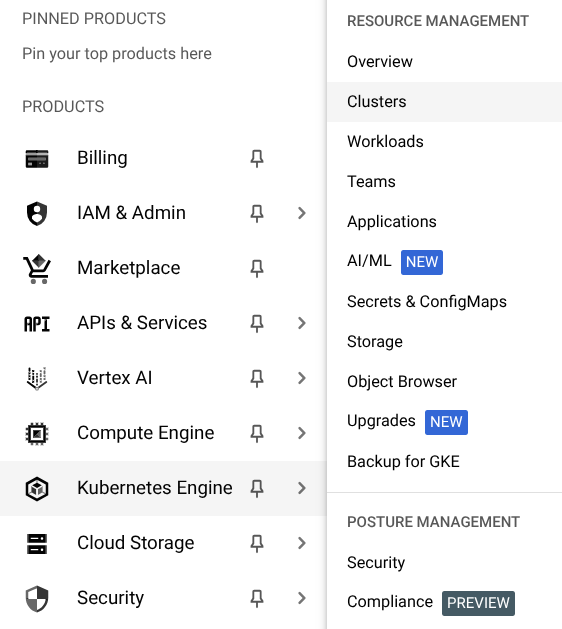Click the 'POSTURE MANAGEMENT' heading
The height and width of the screenshot is (629, 562).
coord(433,522)
